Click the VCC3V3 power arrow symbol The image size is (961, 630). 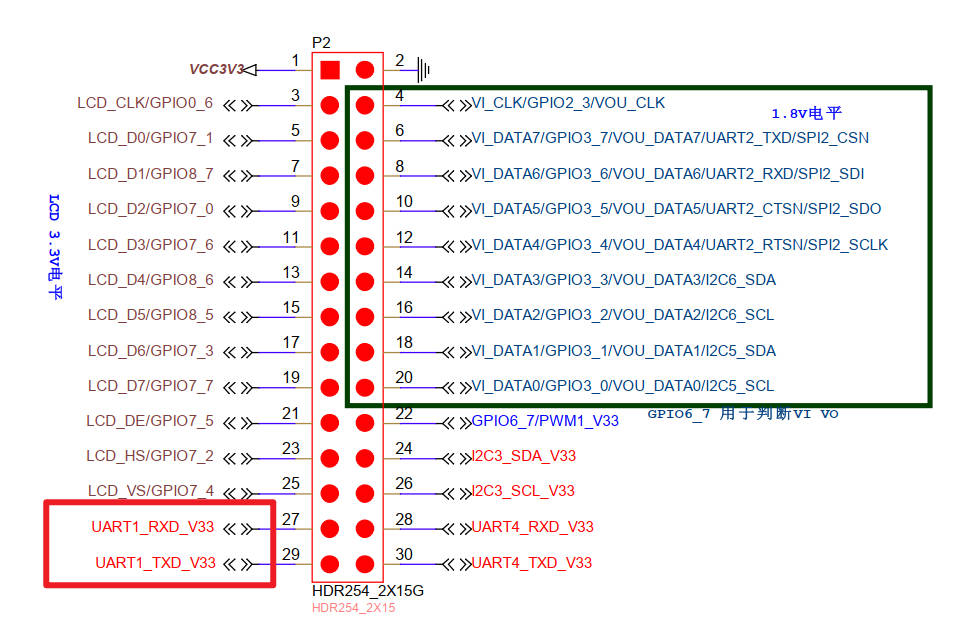pyautogui.click(x=250, y=70)
